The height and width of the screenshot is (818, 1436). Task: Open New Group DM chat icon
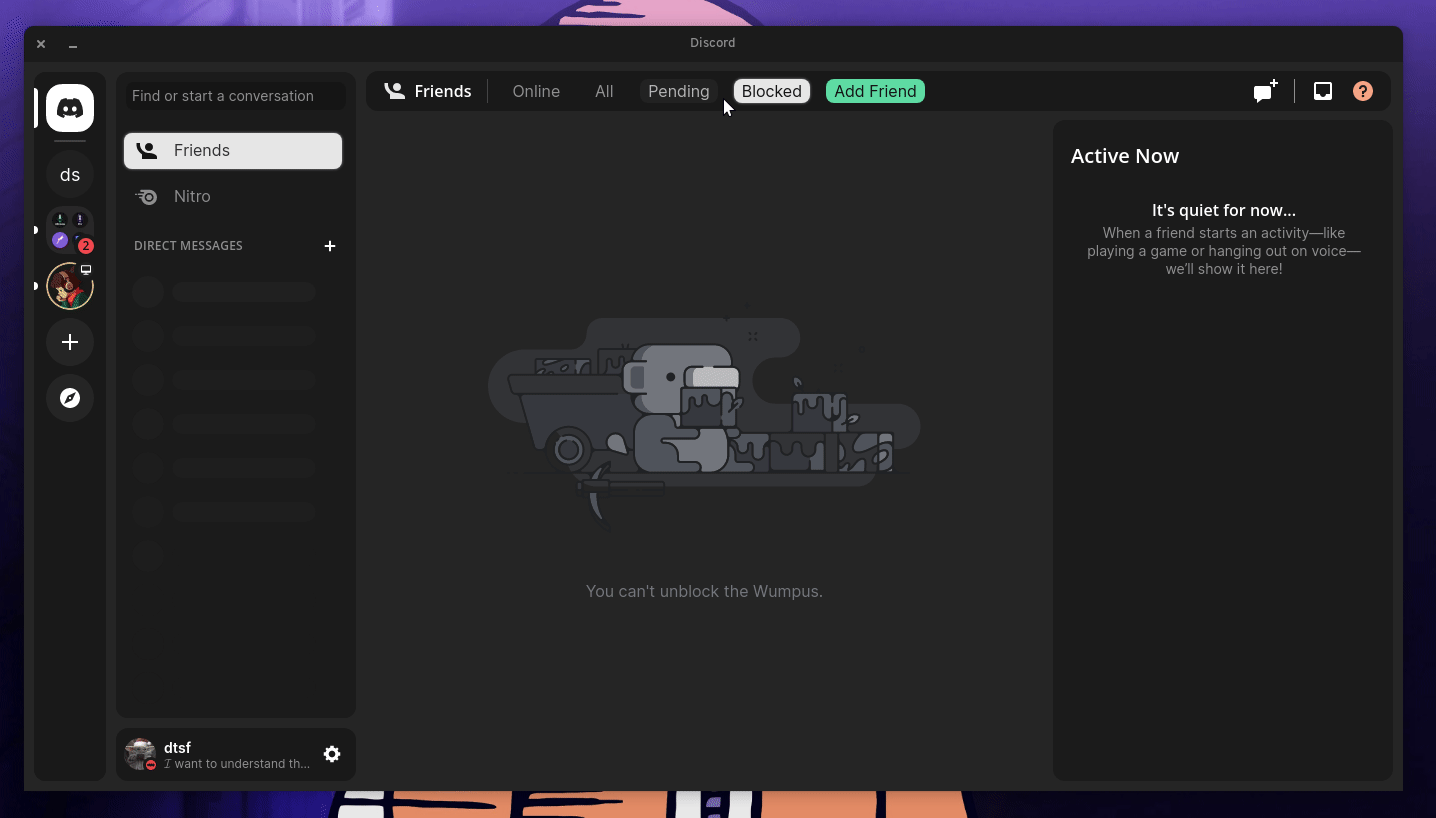point(1266,91)
